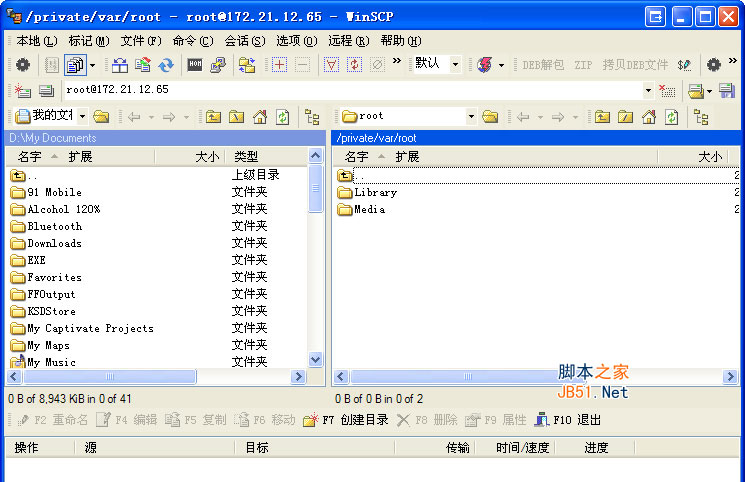Click the remote path bar /private/var/root
This screenshot has width=745, height=482.
536,138
